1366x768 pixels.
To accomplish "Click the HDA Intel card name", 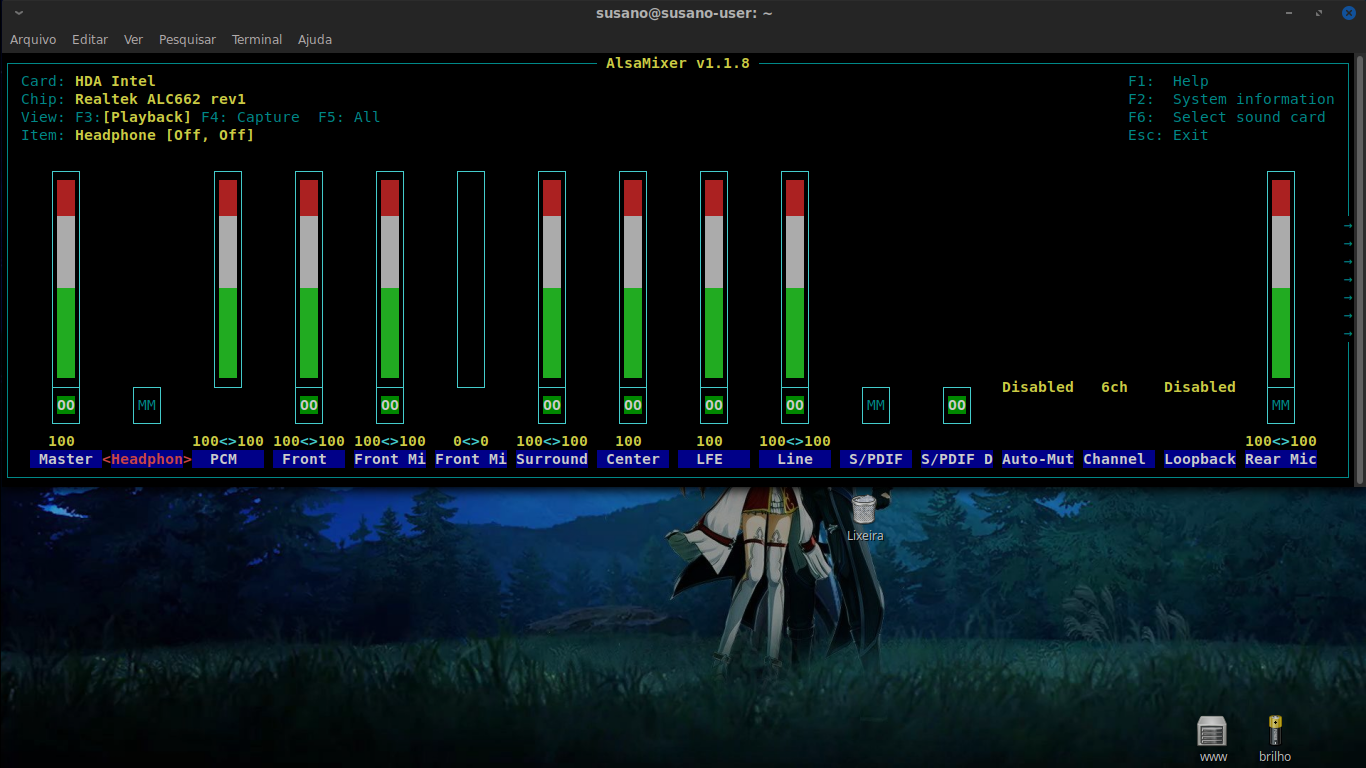I will 115,81.
